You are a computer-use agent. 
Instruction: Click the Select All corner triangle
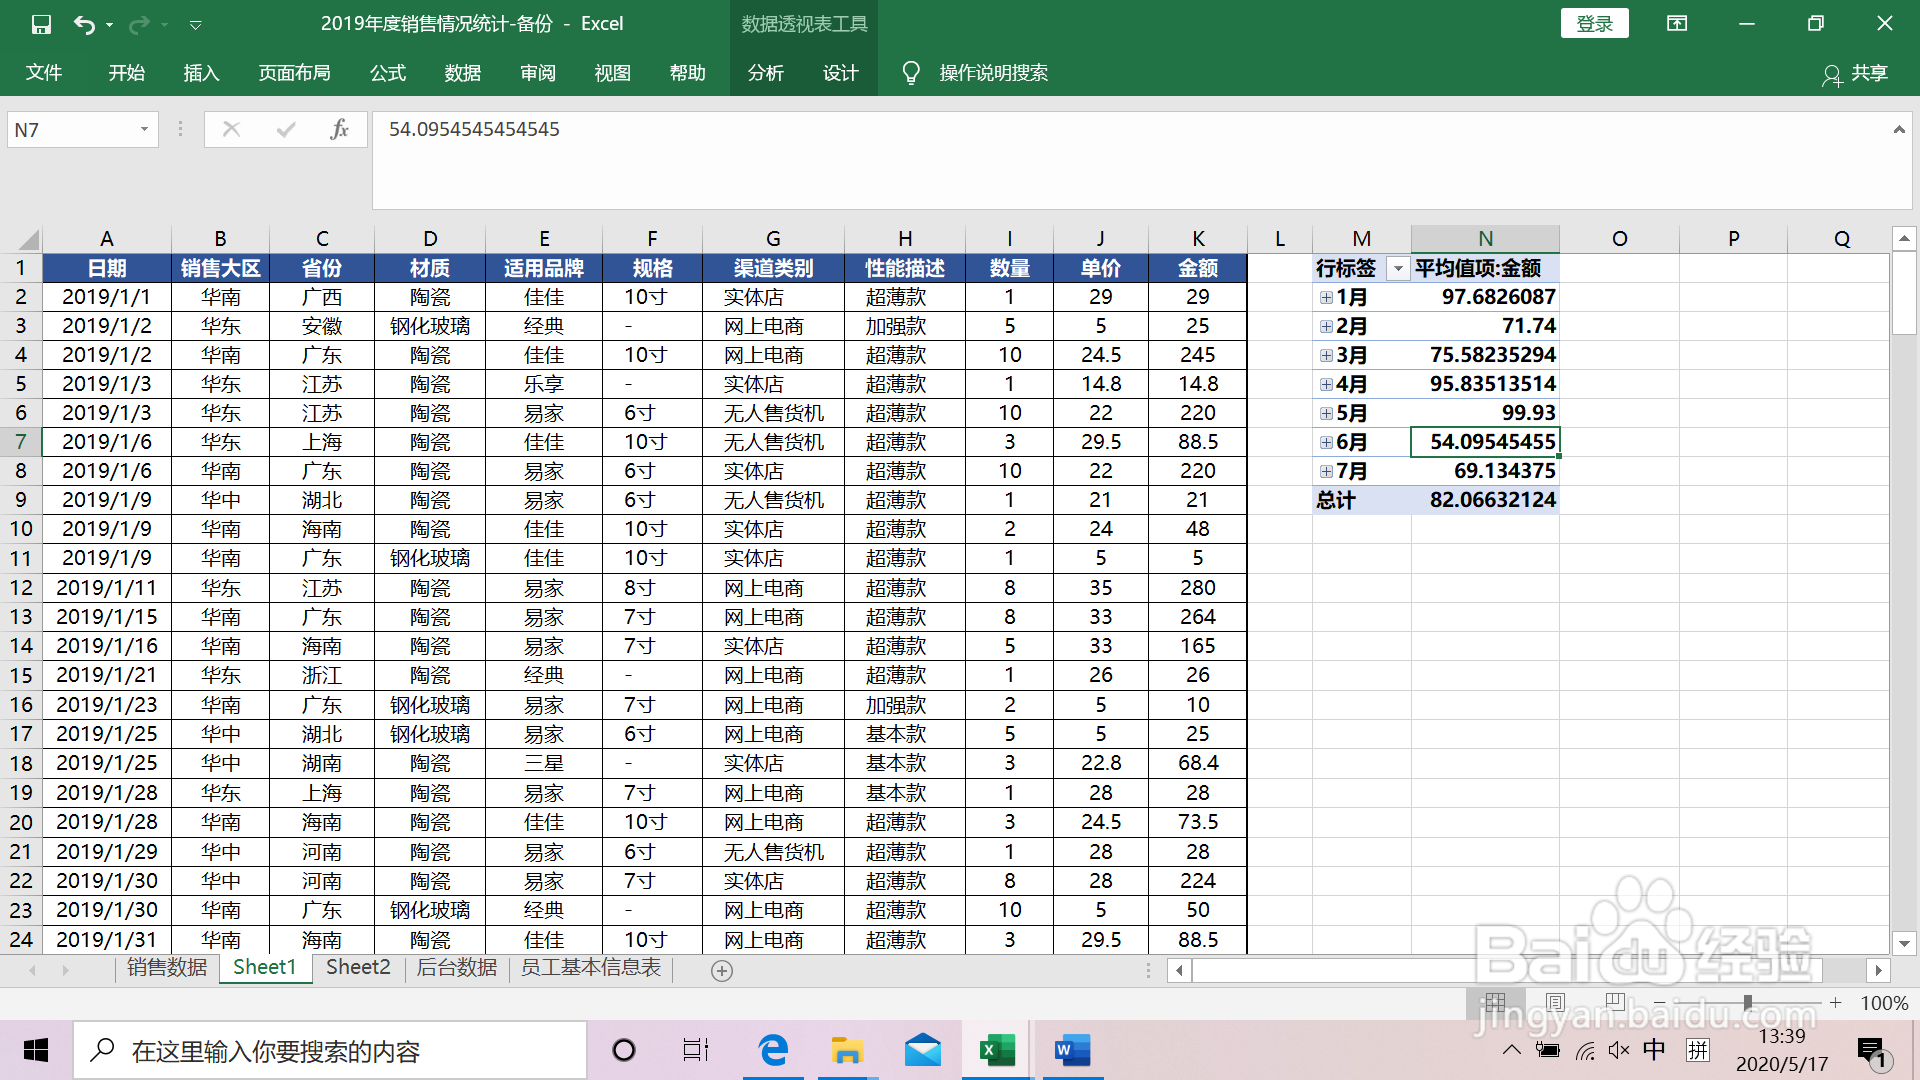tap(28, 239)
